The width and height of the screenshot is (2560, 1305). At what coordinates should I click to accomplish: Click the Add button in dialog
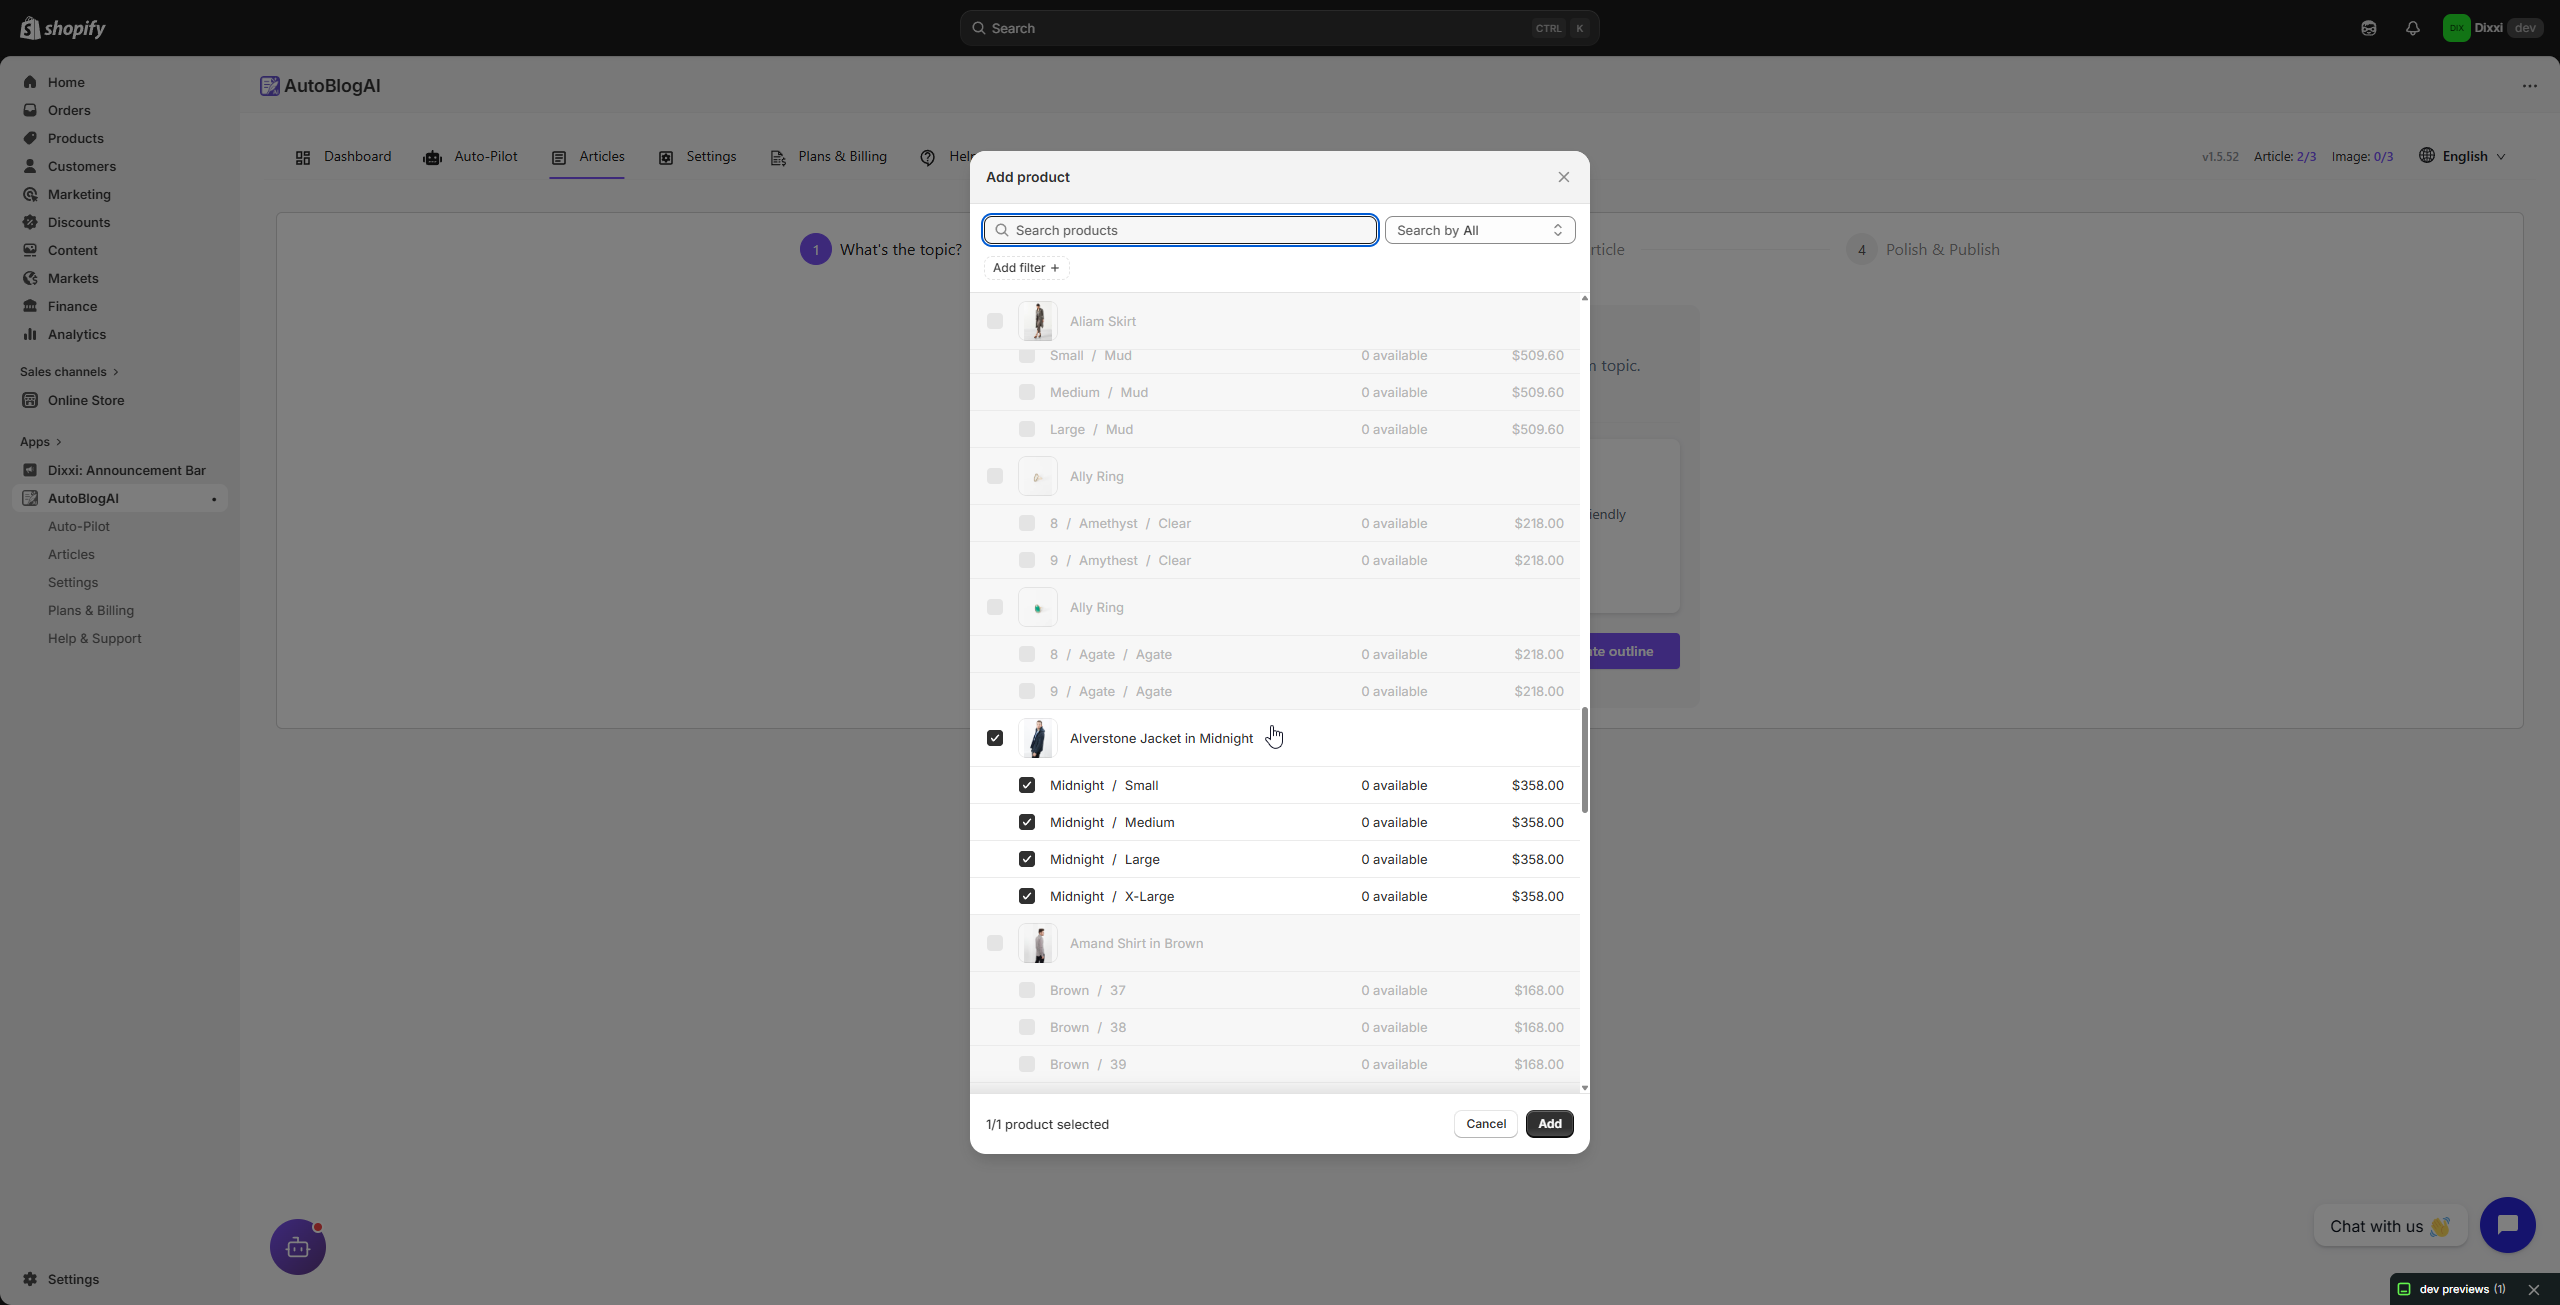[x=1550, y=1124]
